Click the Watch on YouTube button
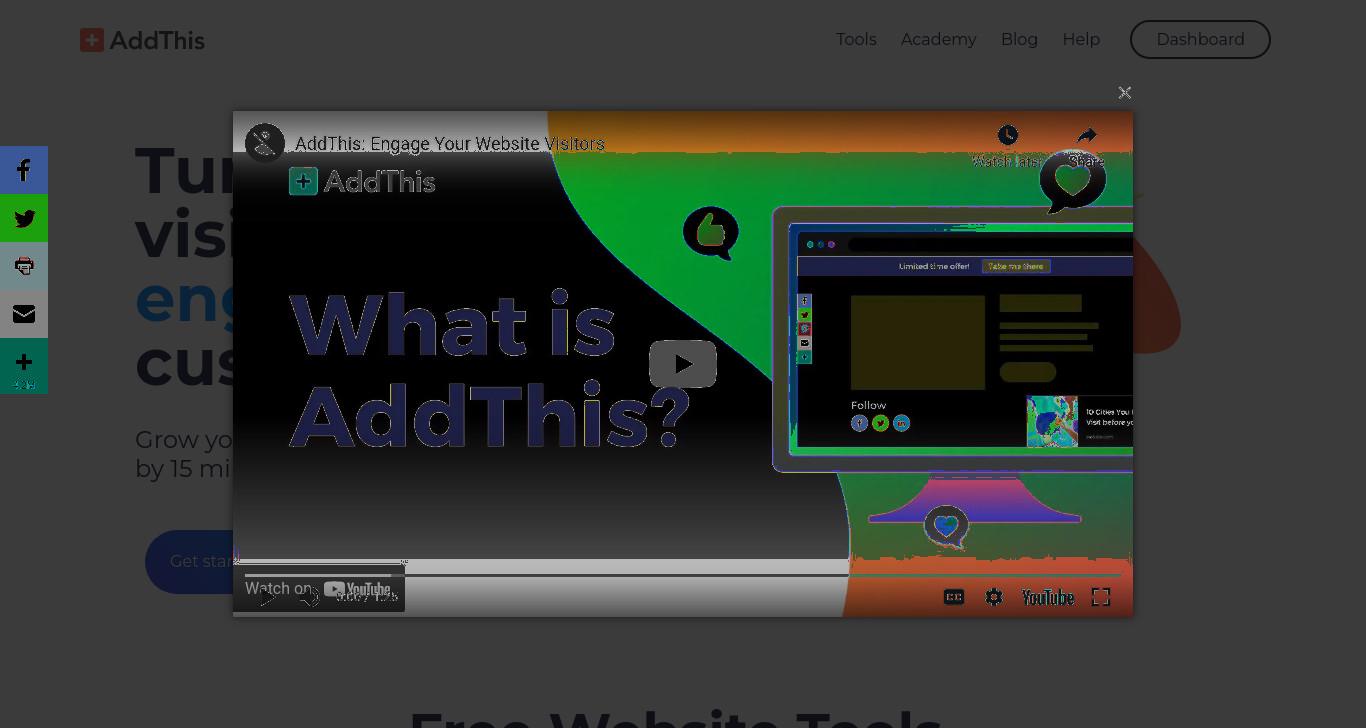The height and width of the screenshot is (728, 1366). tap(319, 589)
